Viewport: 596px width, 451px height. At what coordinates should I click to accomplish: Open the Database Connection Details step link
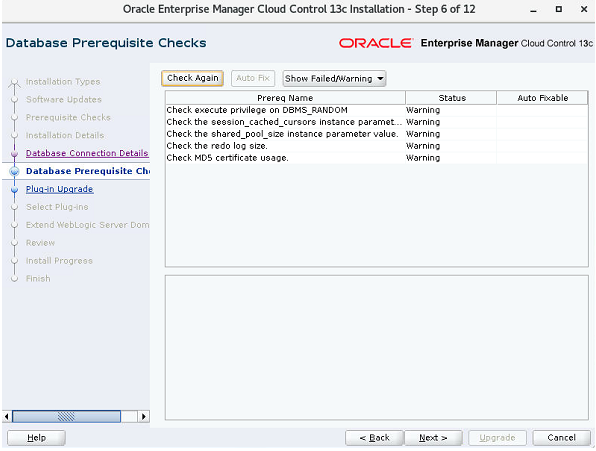[x=87, y=153]
